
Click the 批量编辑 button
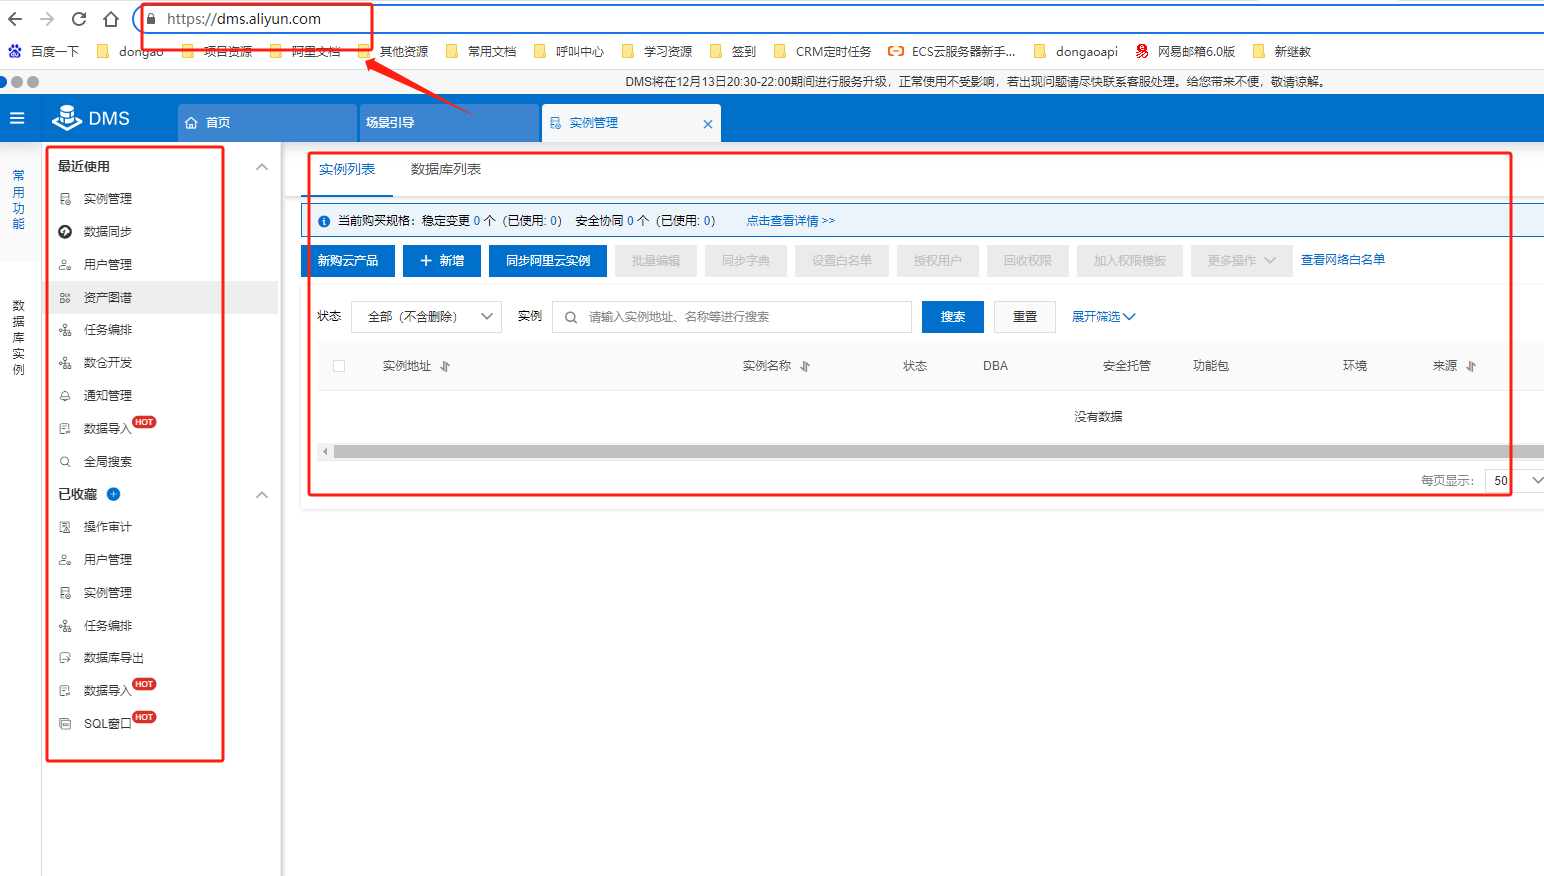[656, 261]
